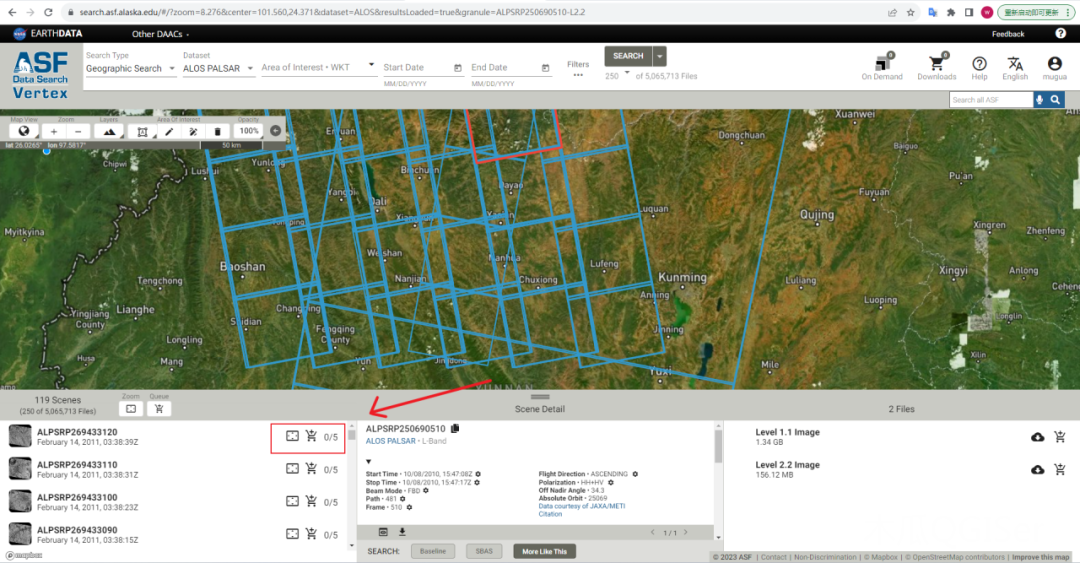Bookmark this page with star icon
1080x563 pixels.
[x=911, y=12]
